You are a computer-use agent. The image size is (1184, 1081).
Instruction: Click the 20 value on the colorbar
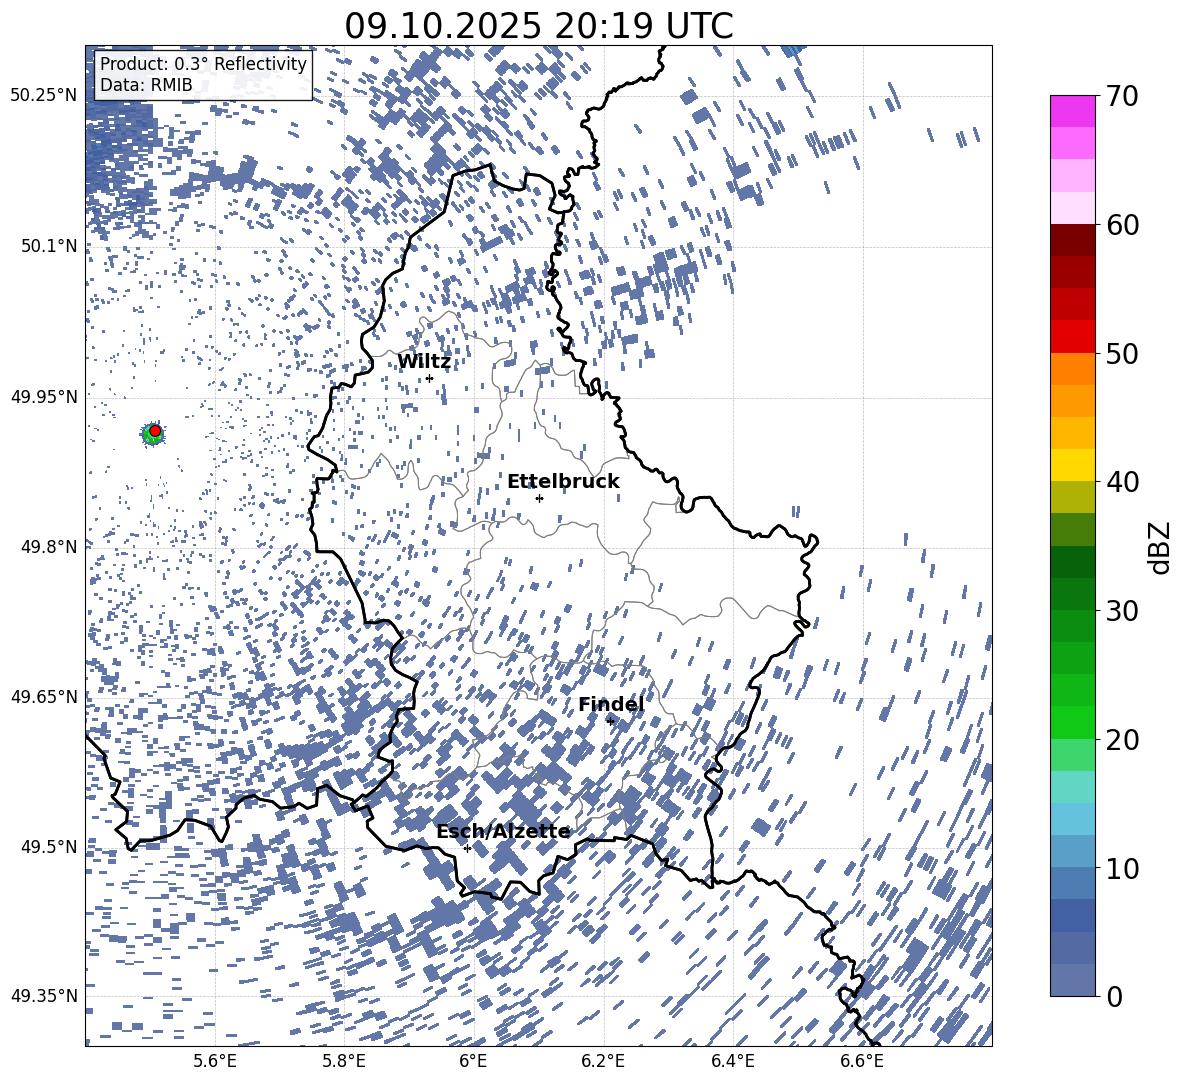[x=1122, y=739]
